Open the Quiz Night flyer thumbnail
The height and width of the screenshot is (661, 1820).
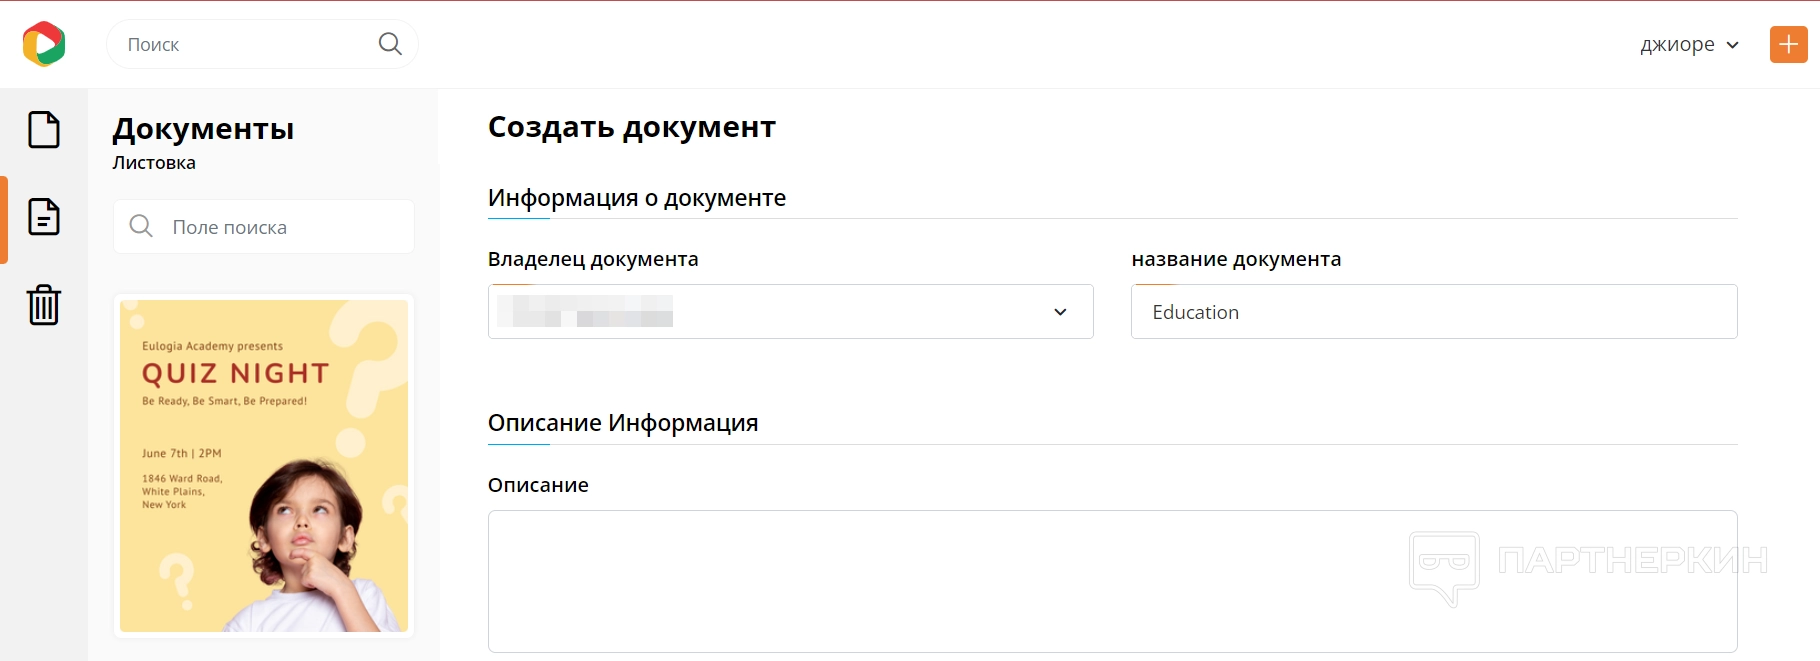click(264, 466)
